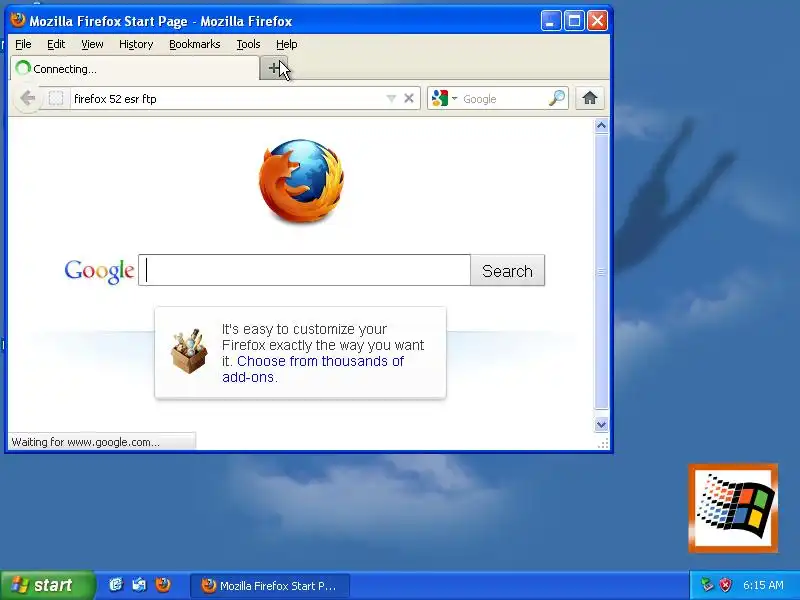Click the Google logo beside search field
The width and height of the screenshot is (800, 600).
point(99,271)
